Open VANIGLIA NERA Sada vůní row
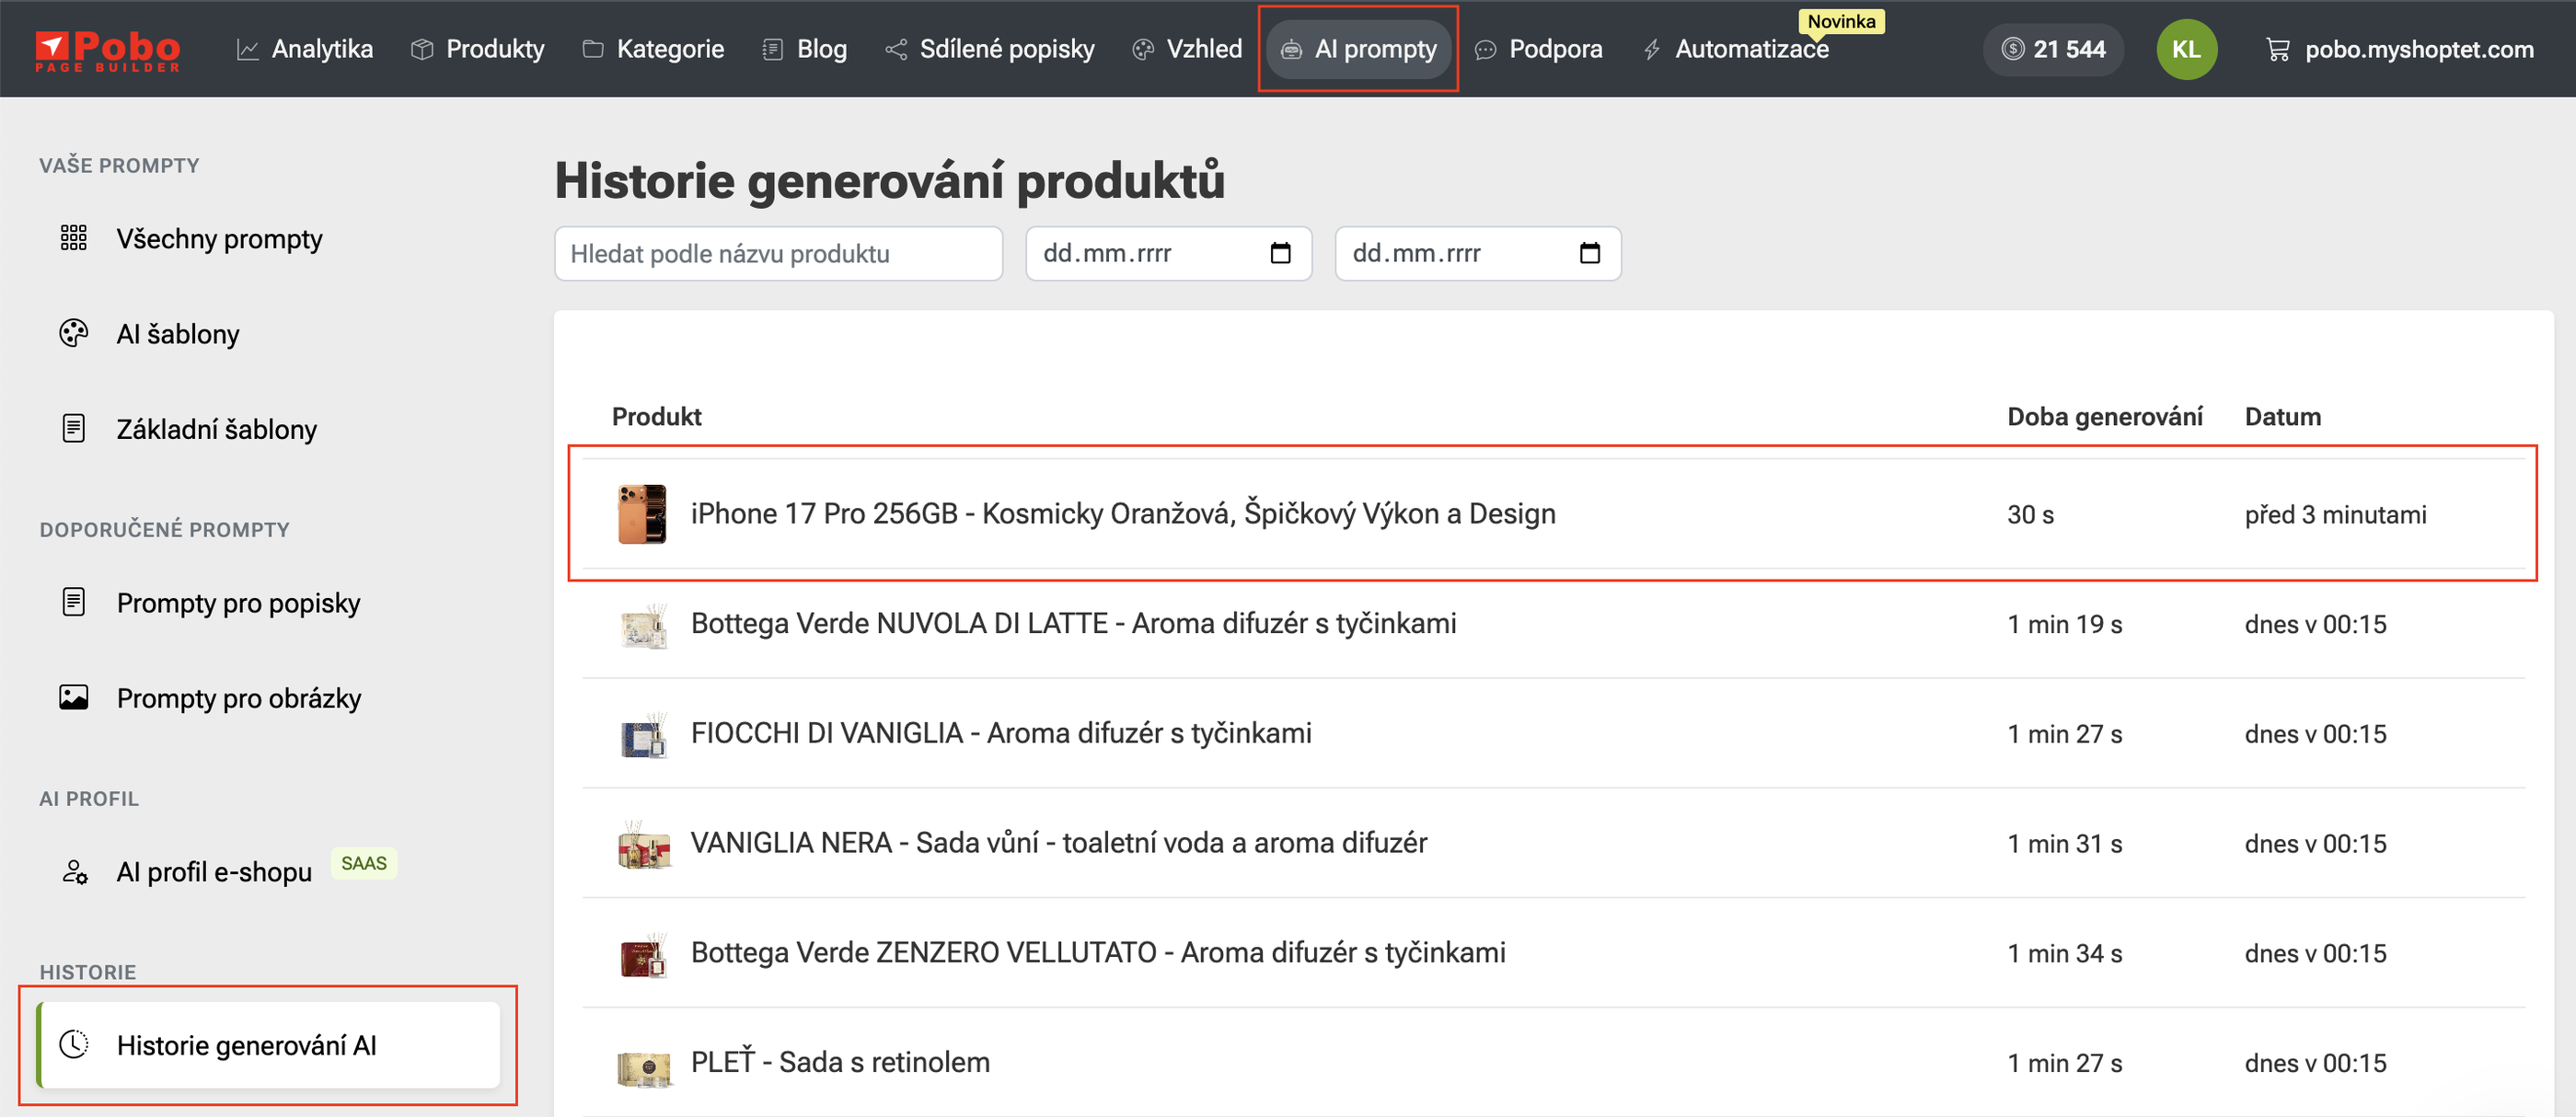 [1553, 844]
